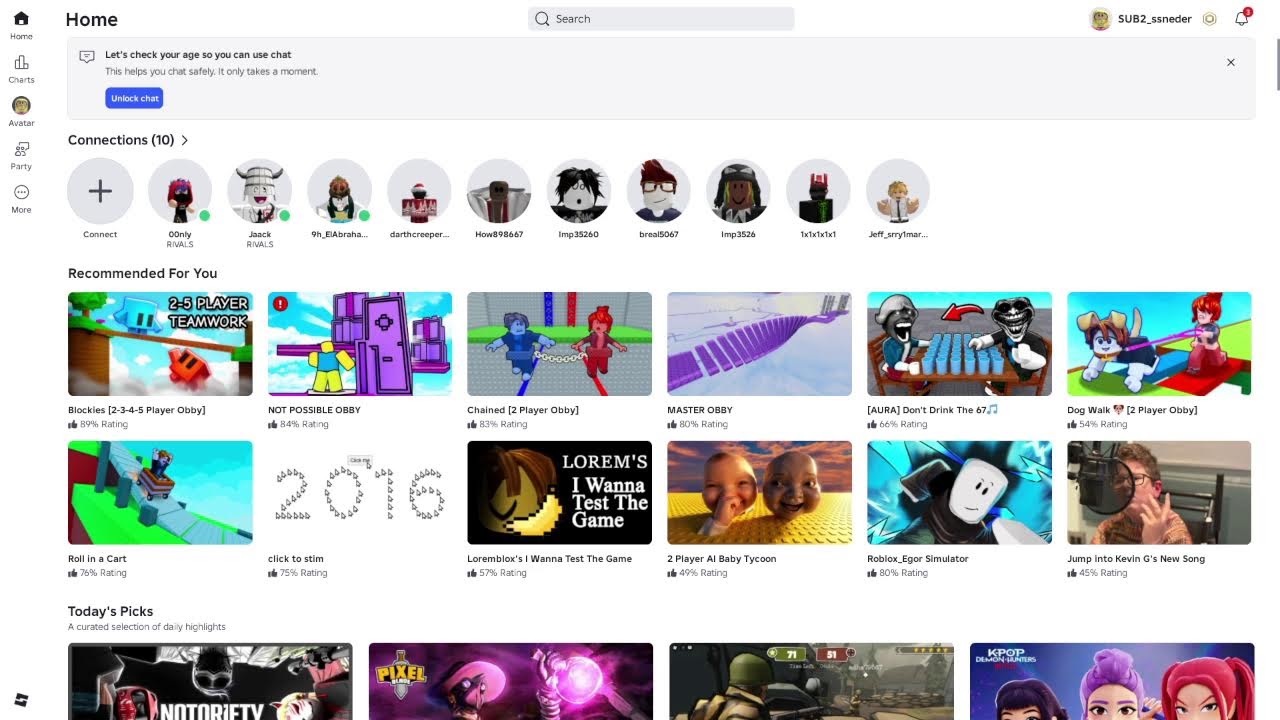The height and width of the screenshot is (720, 1280).
Task: Open Jeff_srry1mar connection avatar
Action: (x=898, y=191)
